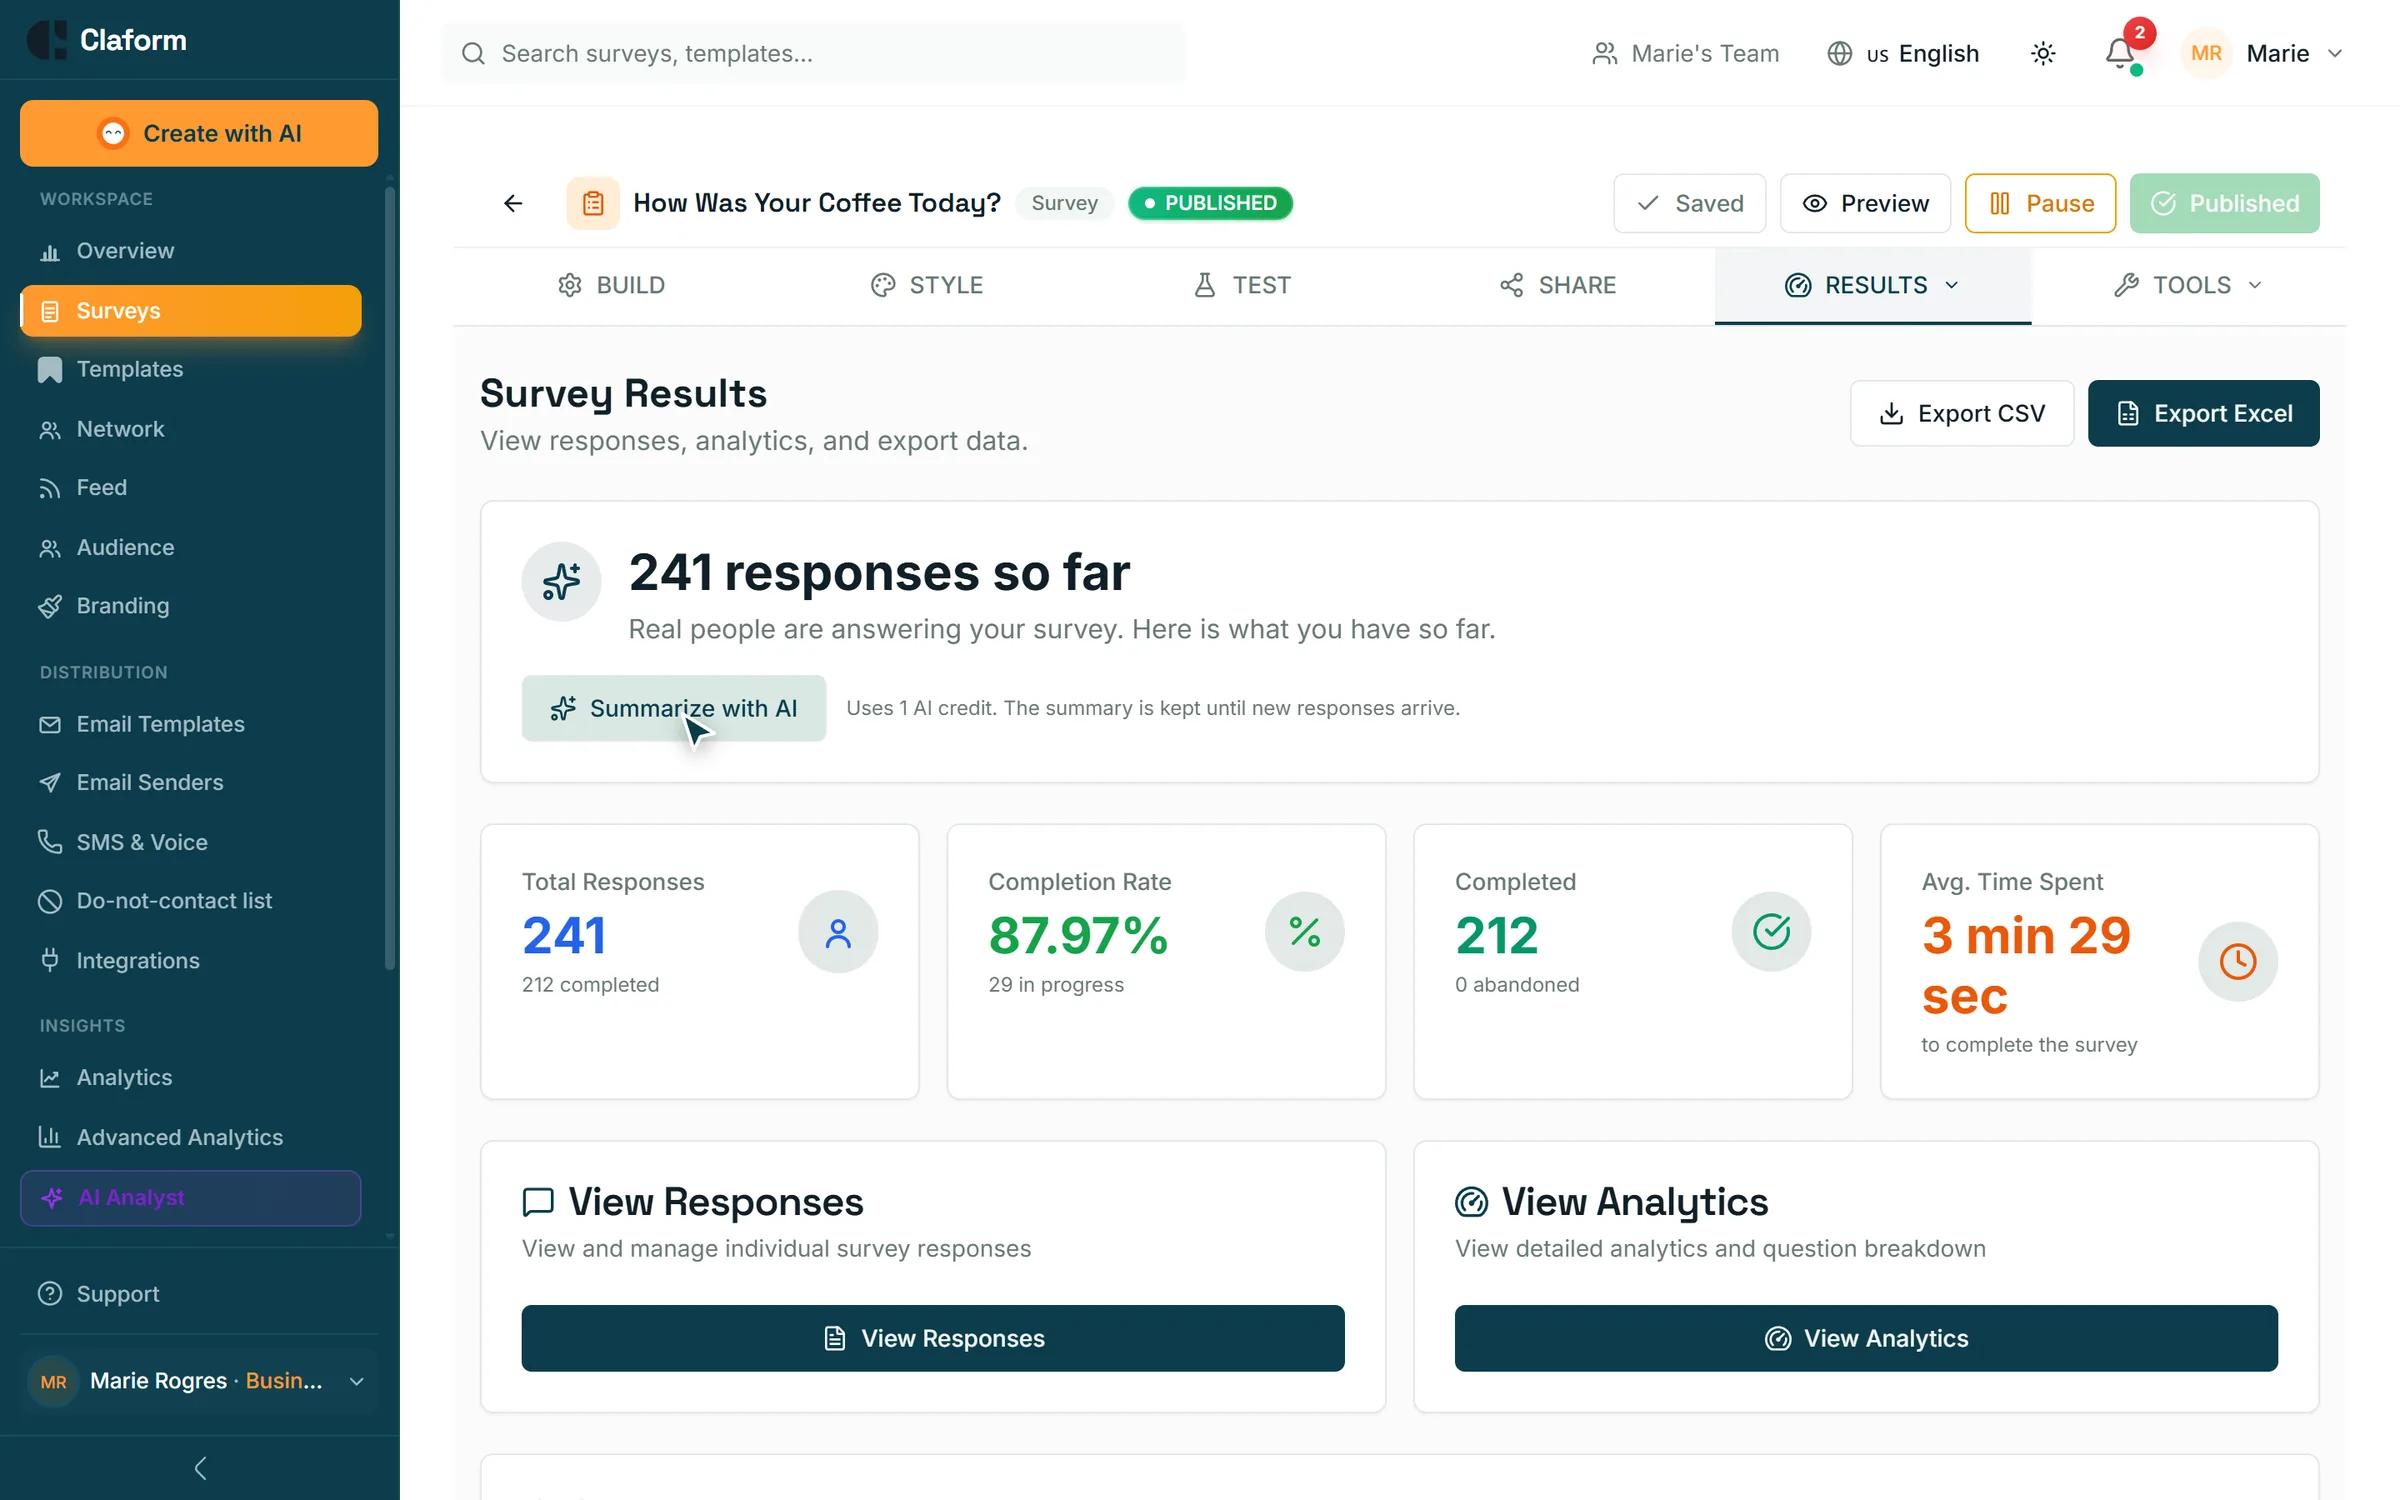Click the search surveys input field
This screenshot has height=1500, width=2400.
coord(813,53)
